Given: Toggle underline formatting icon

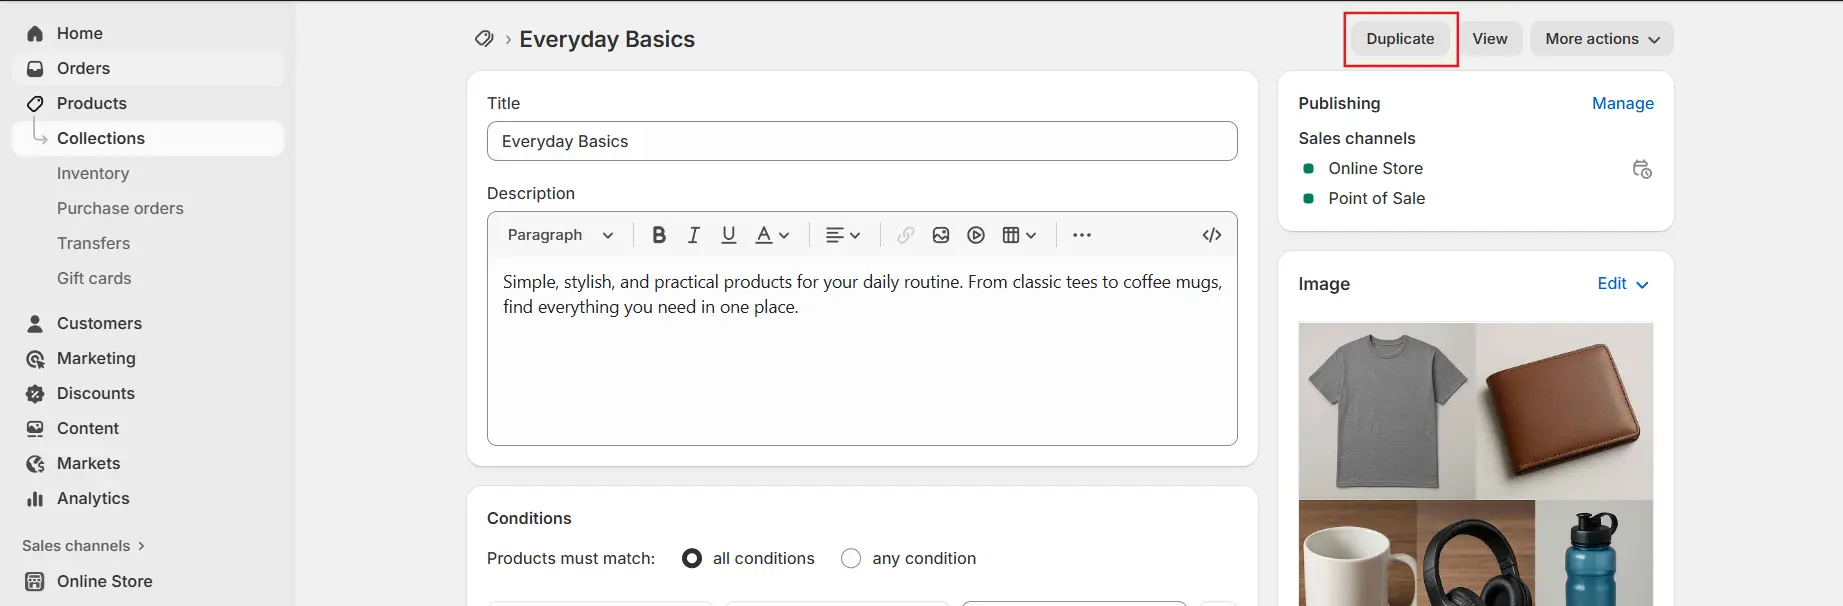Looking at the screenshot, I should pyautogui.click(x=728, y=235).
